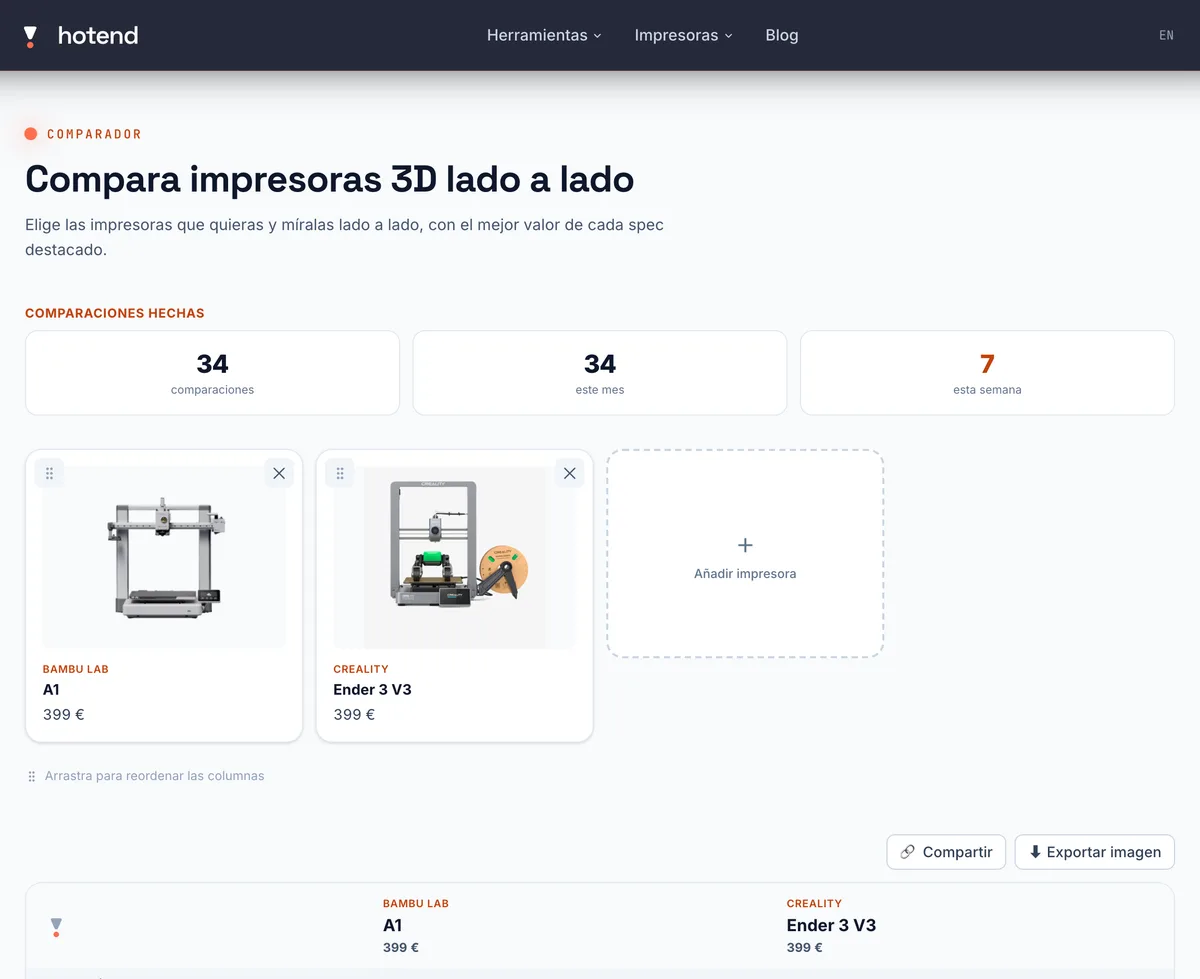Click the Añadir impresora label
This screenshot has width=1200, height=979.
click(745, 574)
